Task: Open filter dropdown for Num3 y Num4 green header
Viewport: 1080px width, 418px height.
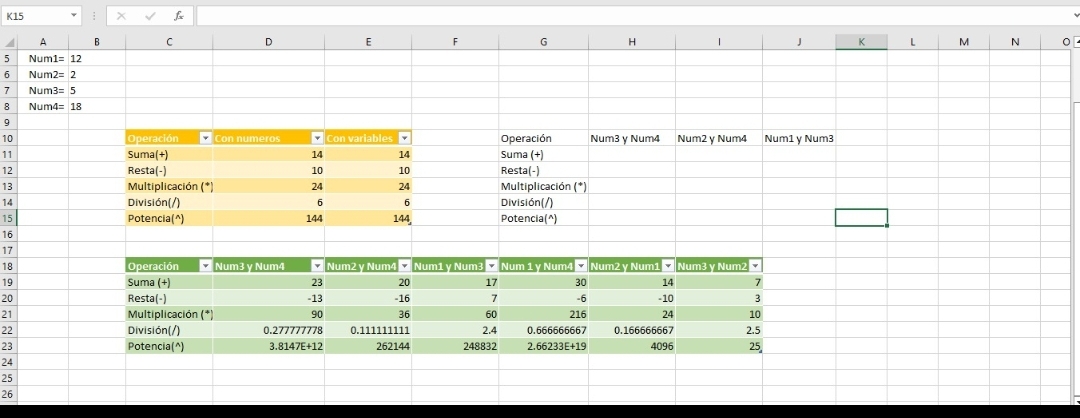Action: pos(318,266)
